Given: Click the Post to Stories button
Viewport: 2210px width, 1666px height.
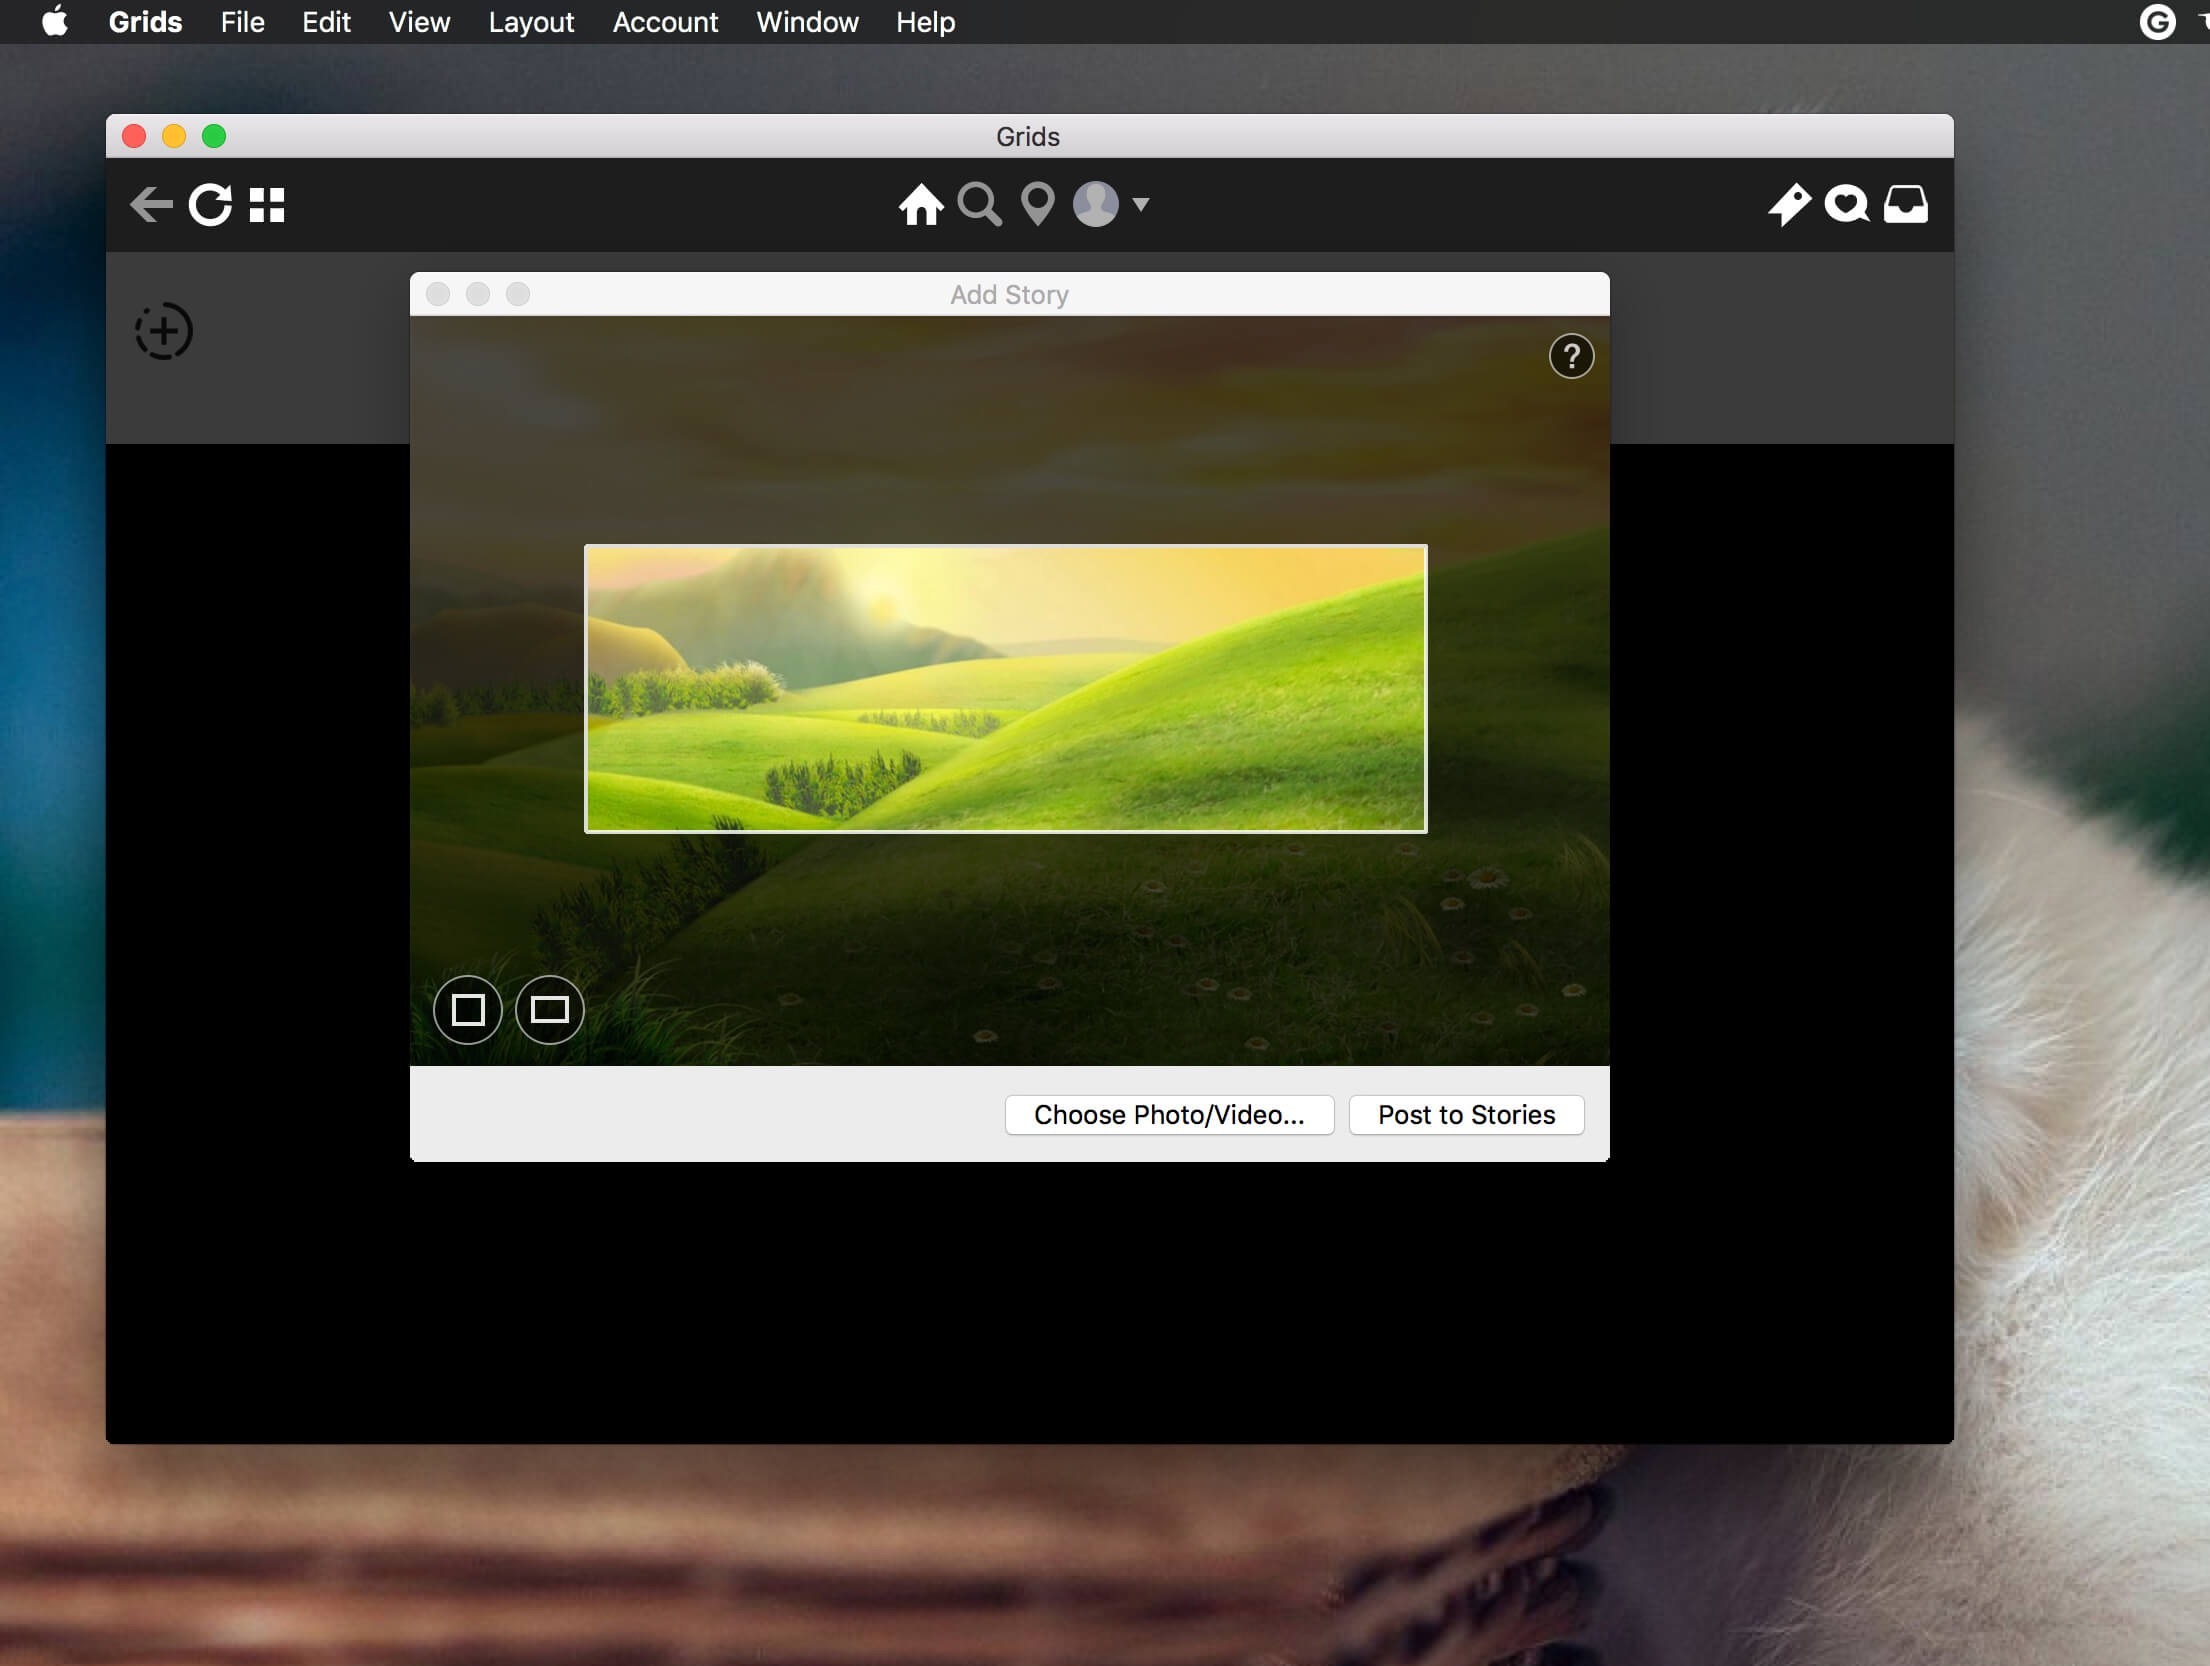Looking at the screenshot, I should point(1466,1115).
